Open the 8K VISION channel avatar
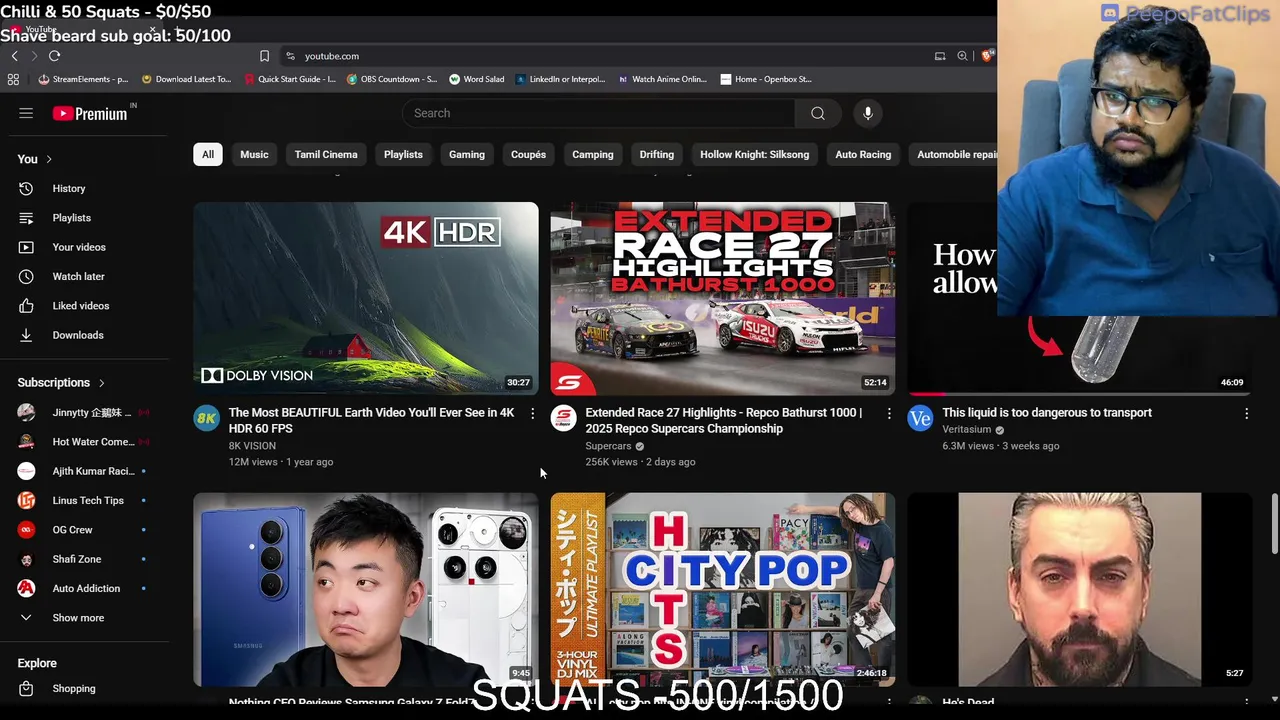 206,418
